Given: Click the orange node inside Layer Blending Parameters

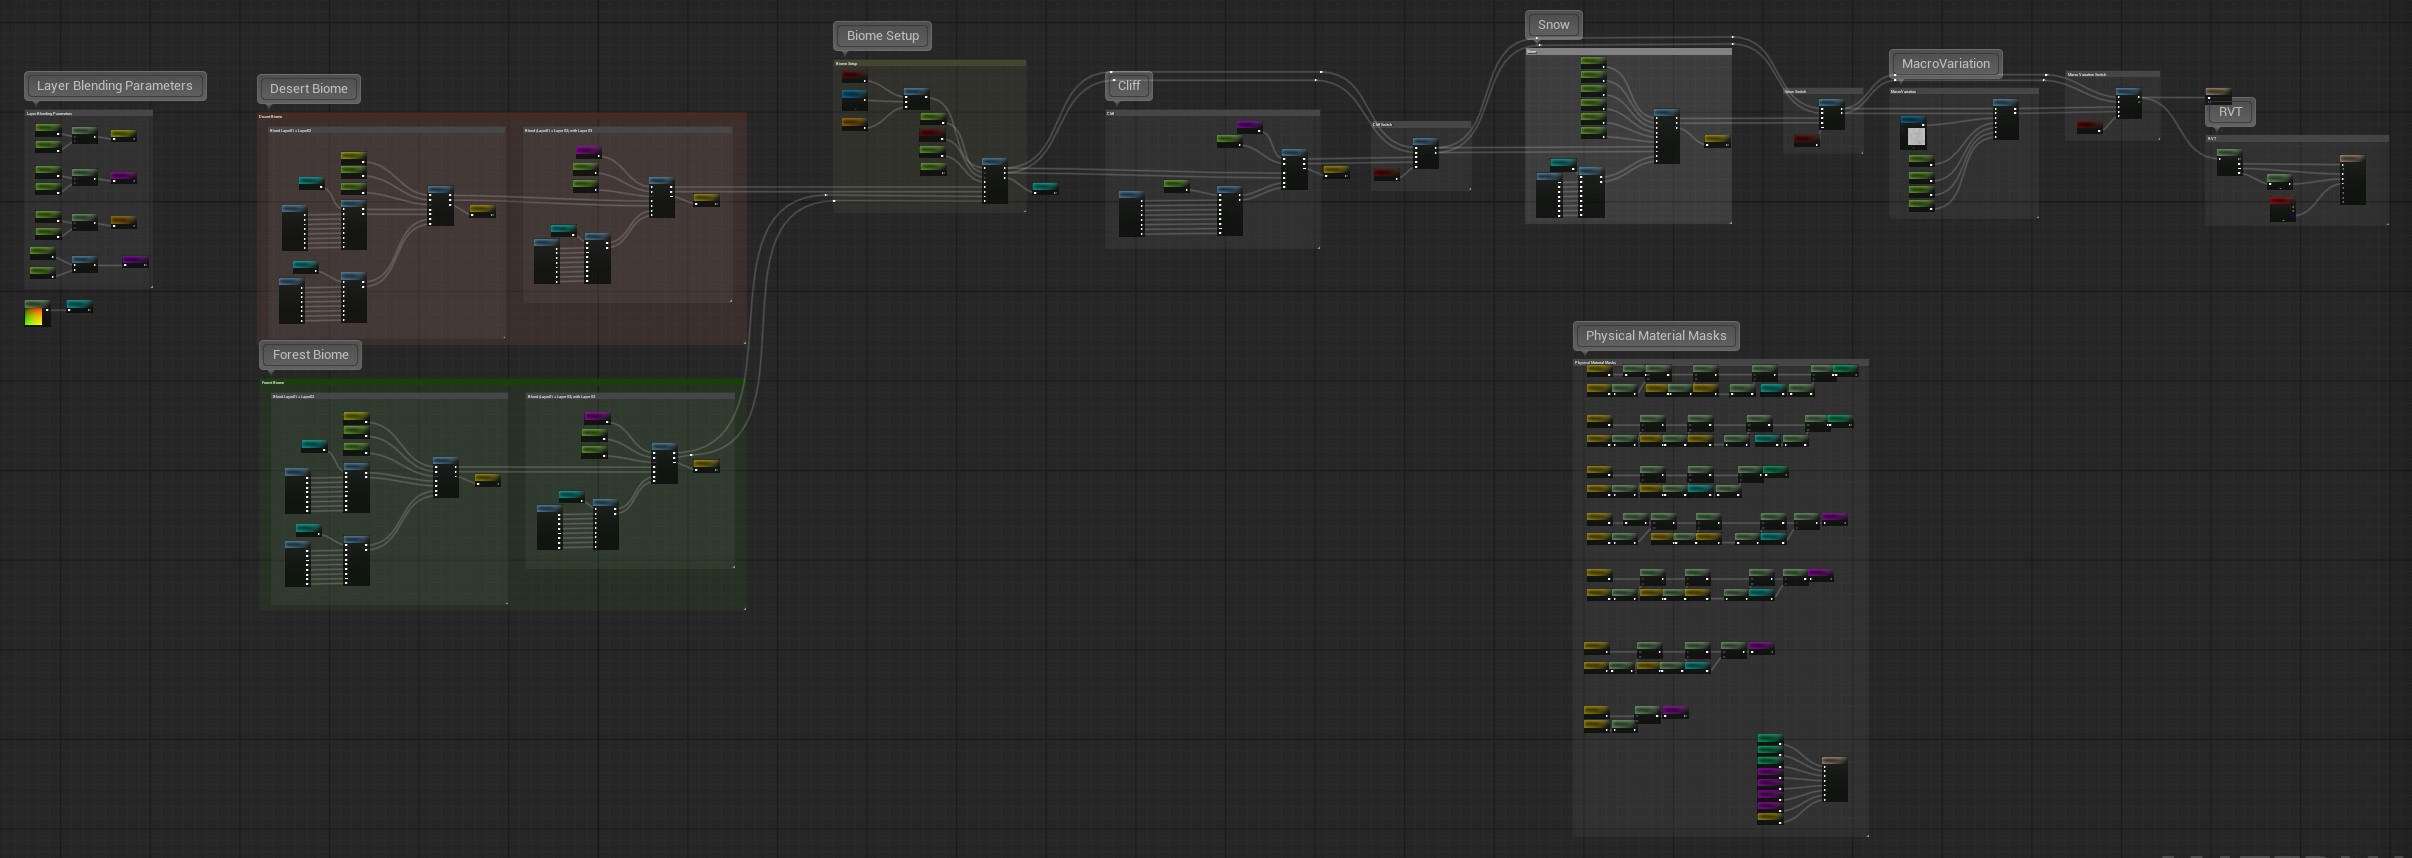Looking at the screenshot, I should click(x=123, y=222).
